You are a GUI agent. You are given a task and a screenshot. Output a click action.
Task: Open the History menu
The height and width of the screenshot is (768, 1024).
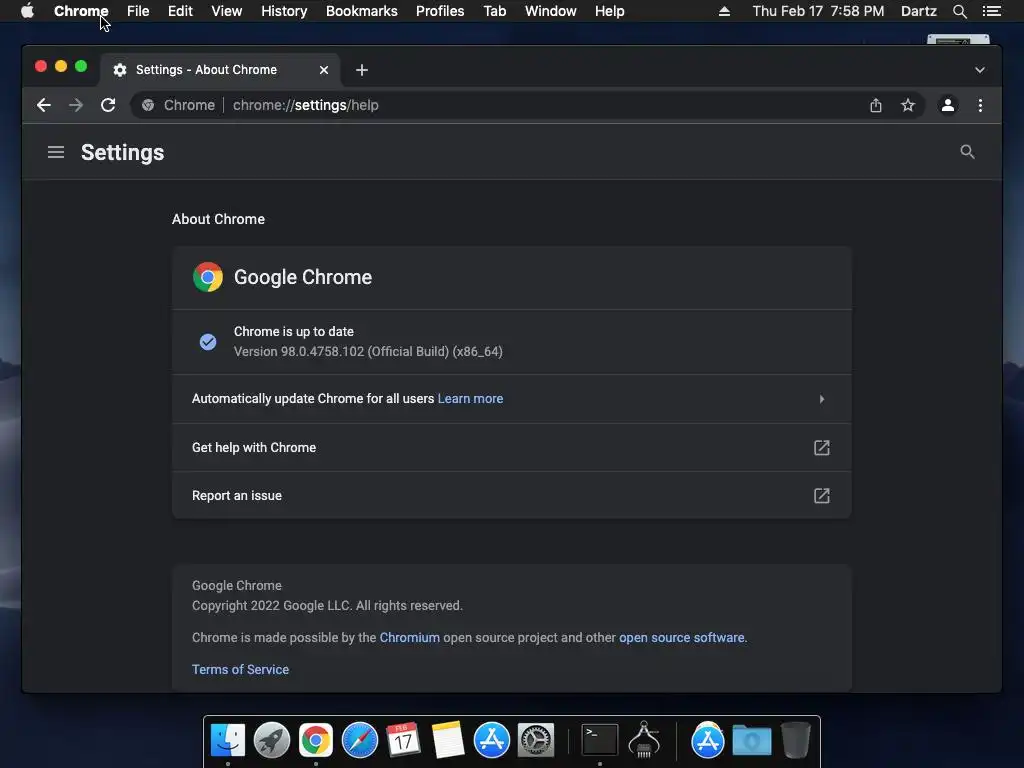tap(284, 11)
